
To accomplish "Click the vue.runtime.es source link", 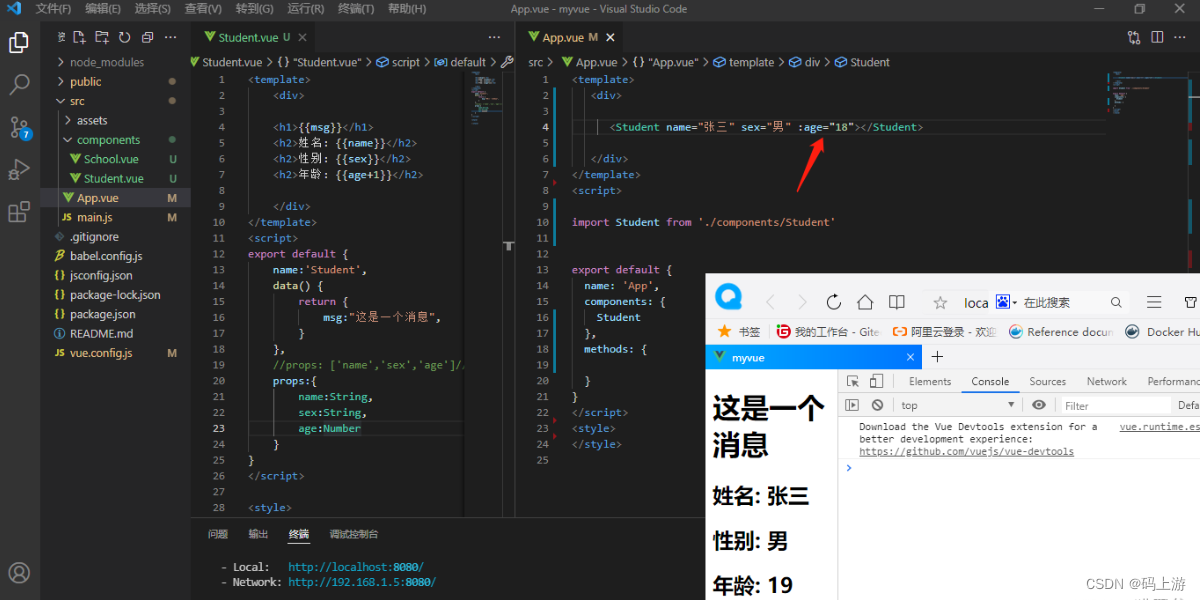I will 1159,427.
